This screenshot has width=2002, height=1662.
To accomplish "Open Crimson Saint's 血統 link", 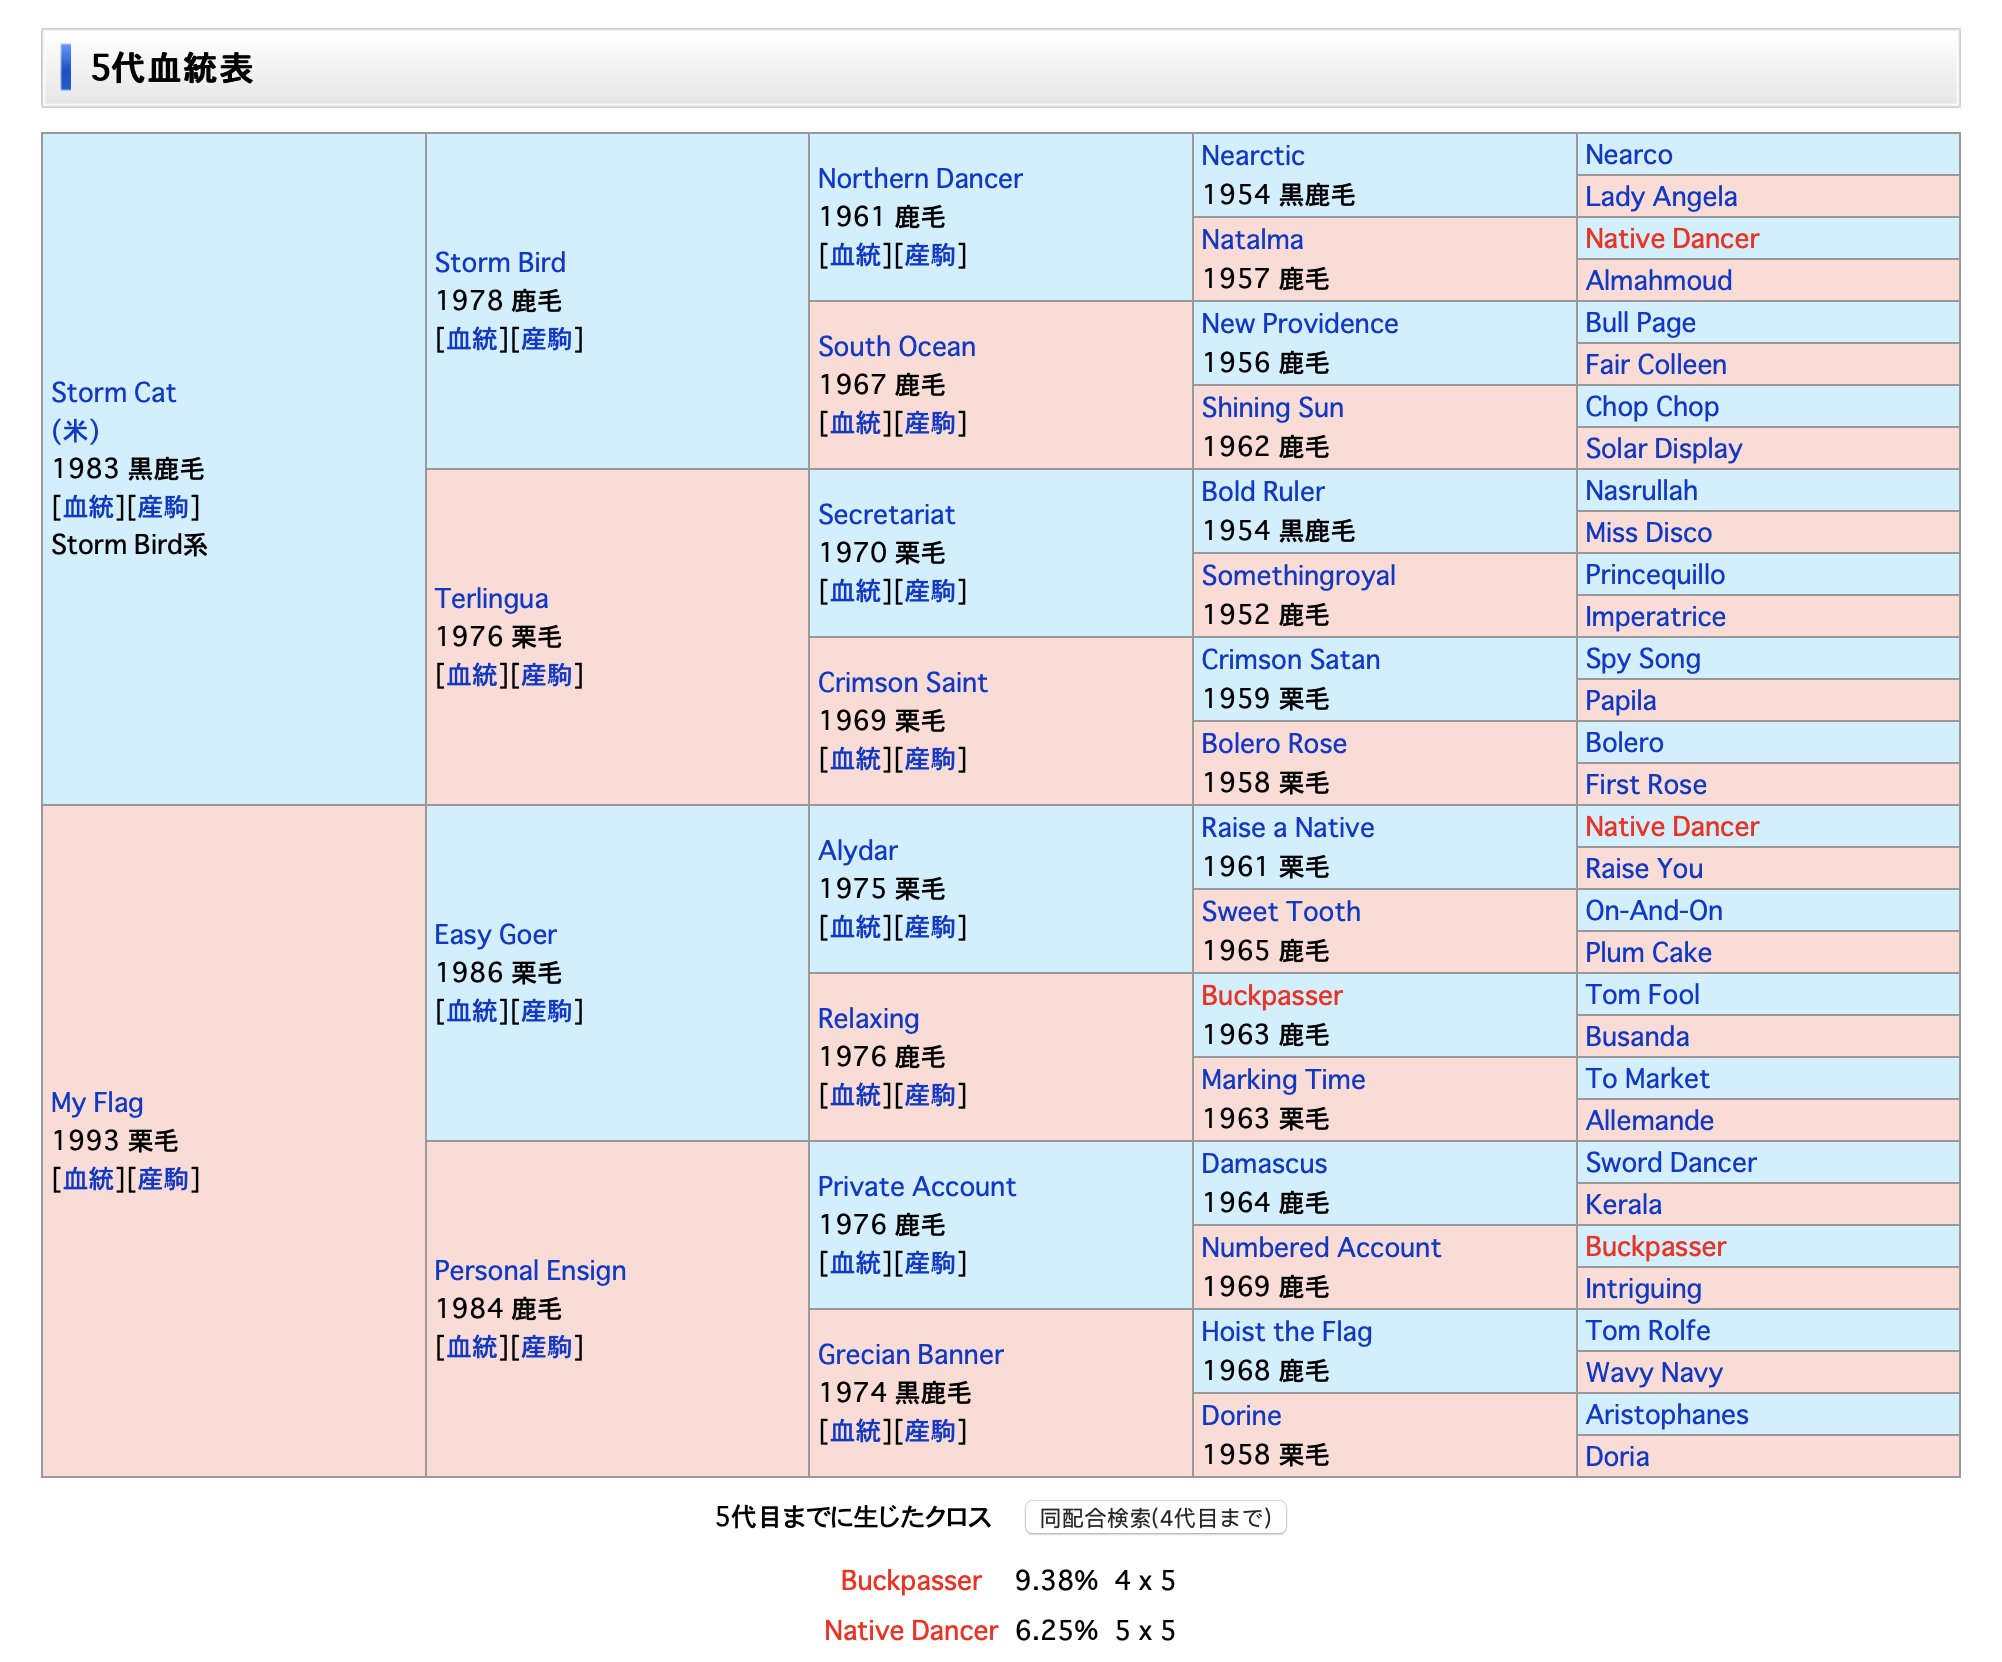I will pyautogui.click(x=856, y=760).
